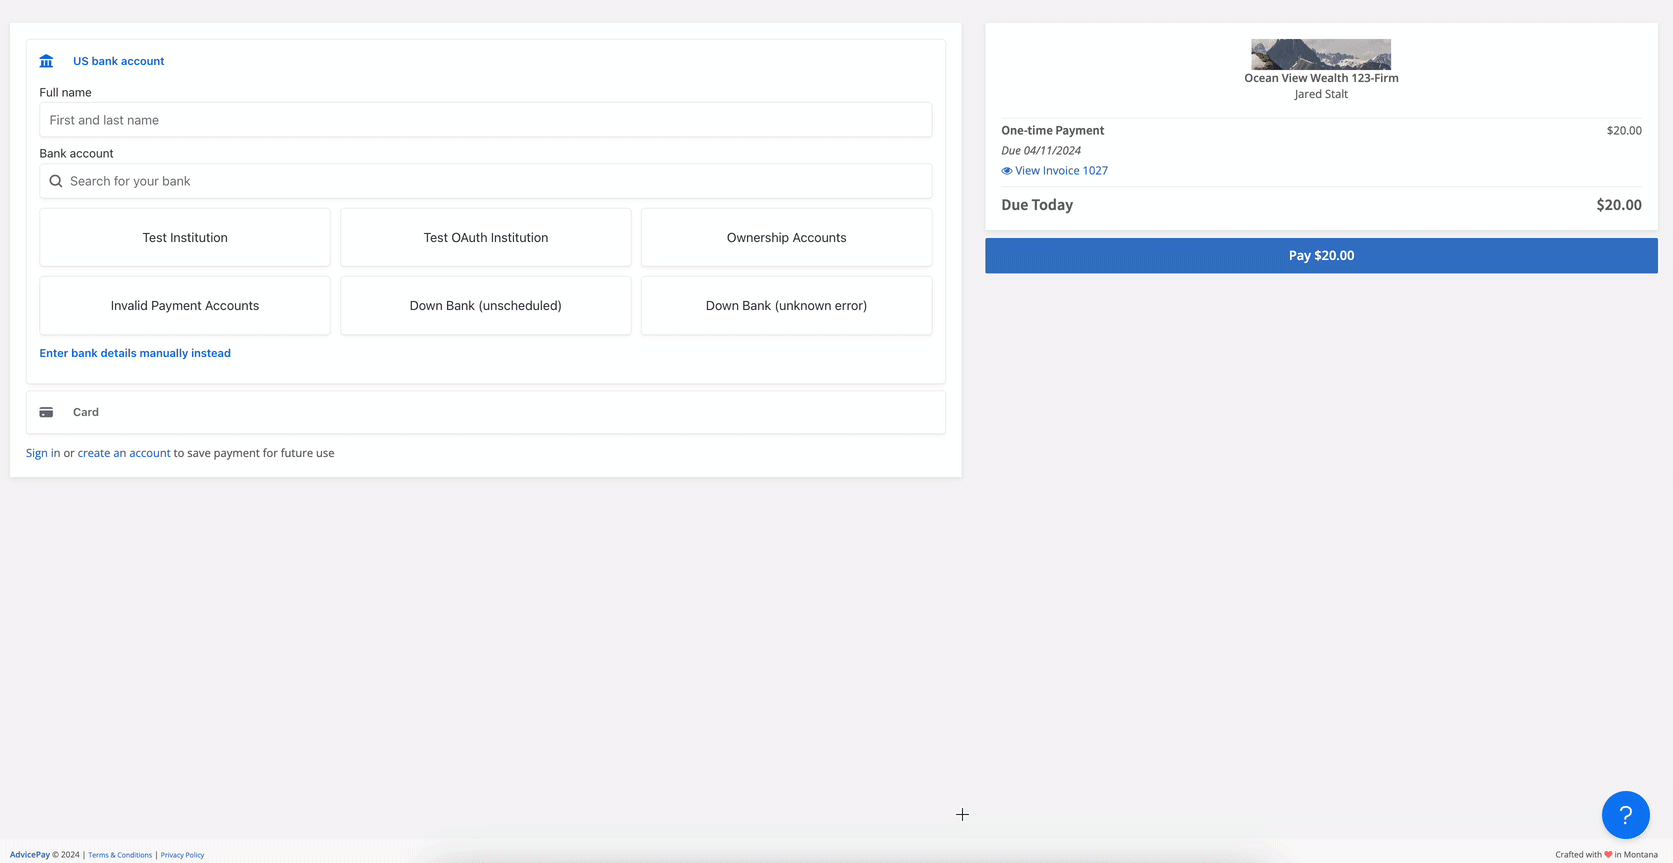Click the search magnifier icon

click(x=56, y=181)
